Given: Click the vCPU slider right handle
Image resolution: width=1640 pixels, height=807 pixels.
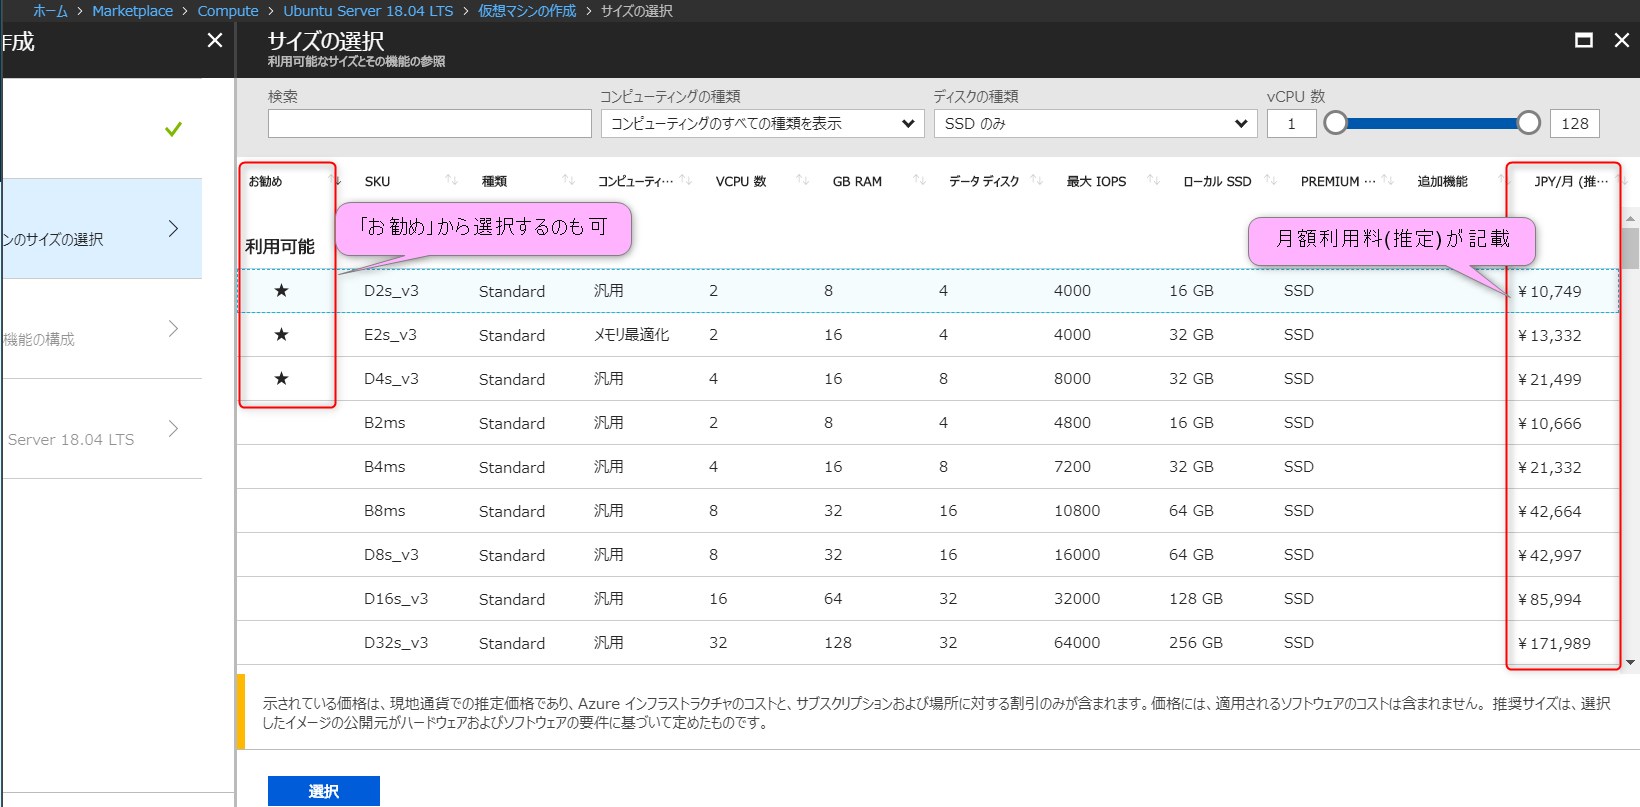Looking at the screenshot, I should click(1528, 123).
